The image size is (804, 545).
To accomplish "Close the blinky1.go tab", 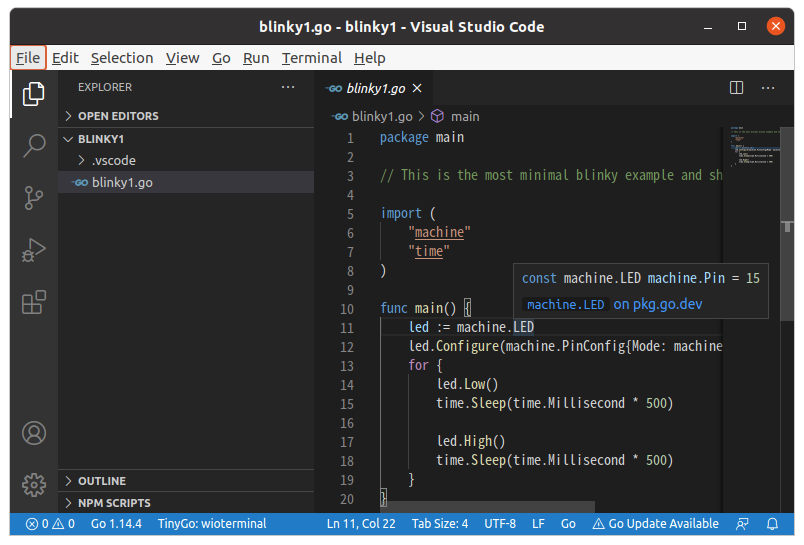I will [417, 88].
